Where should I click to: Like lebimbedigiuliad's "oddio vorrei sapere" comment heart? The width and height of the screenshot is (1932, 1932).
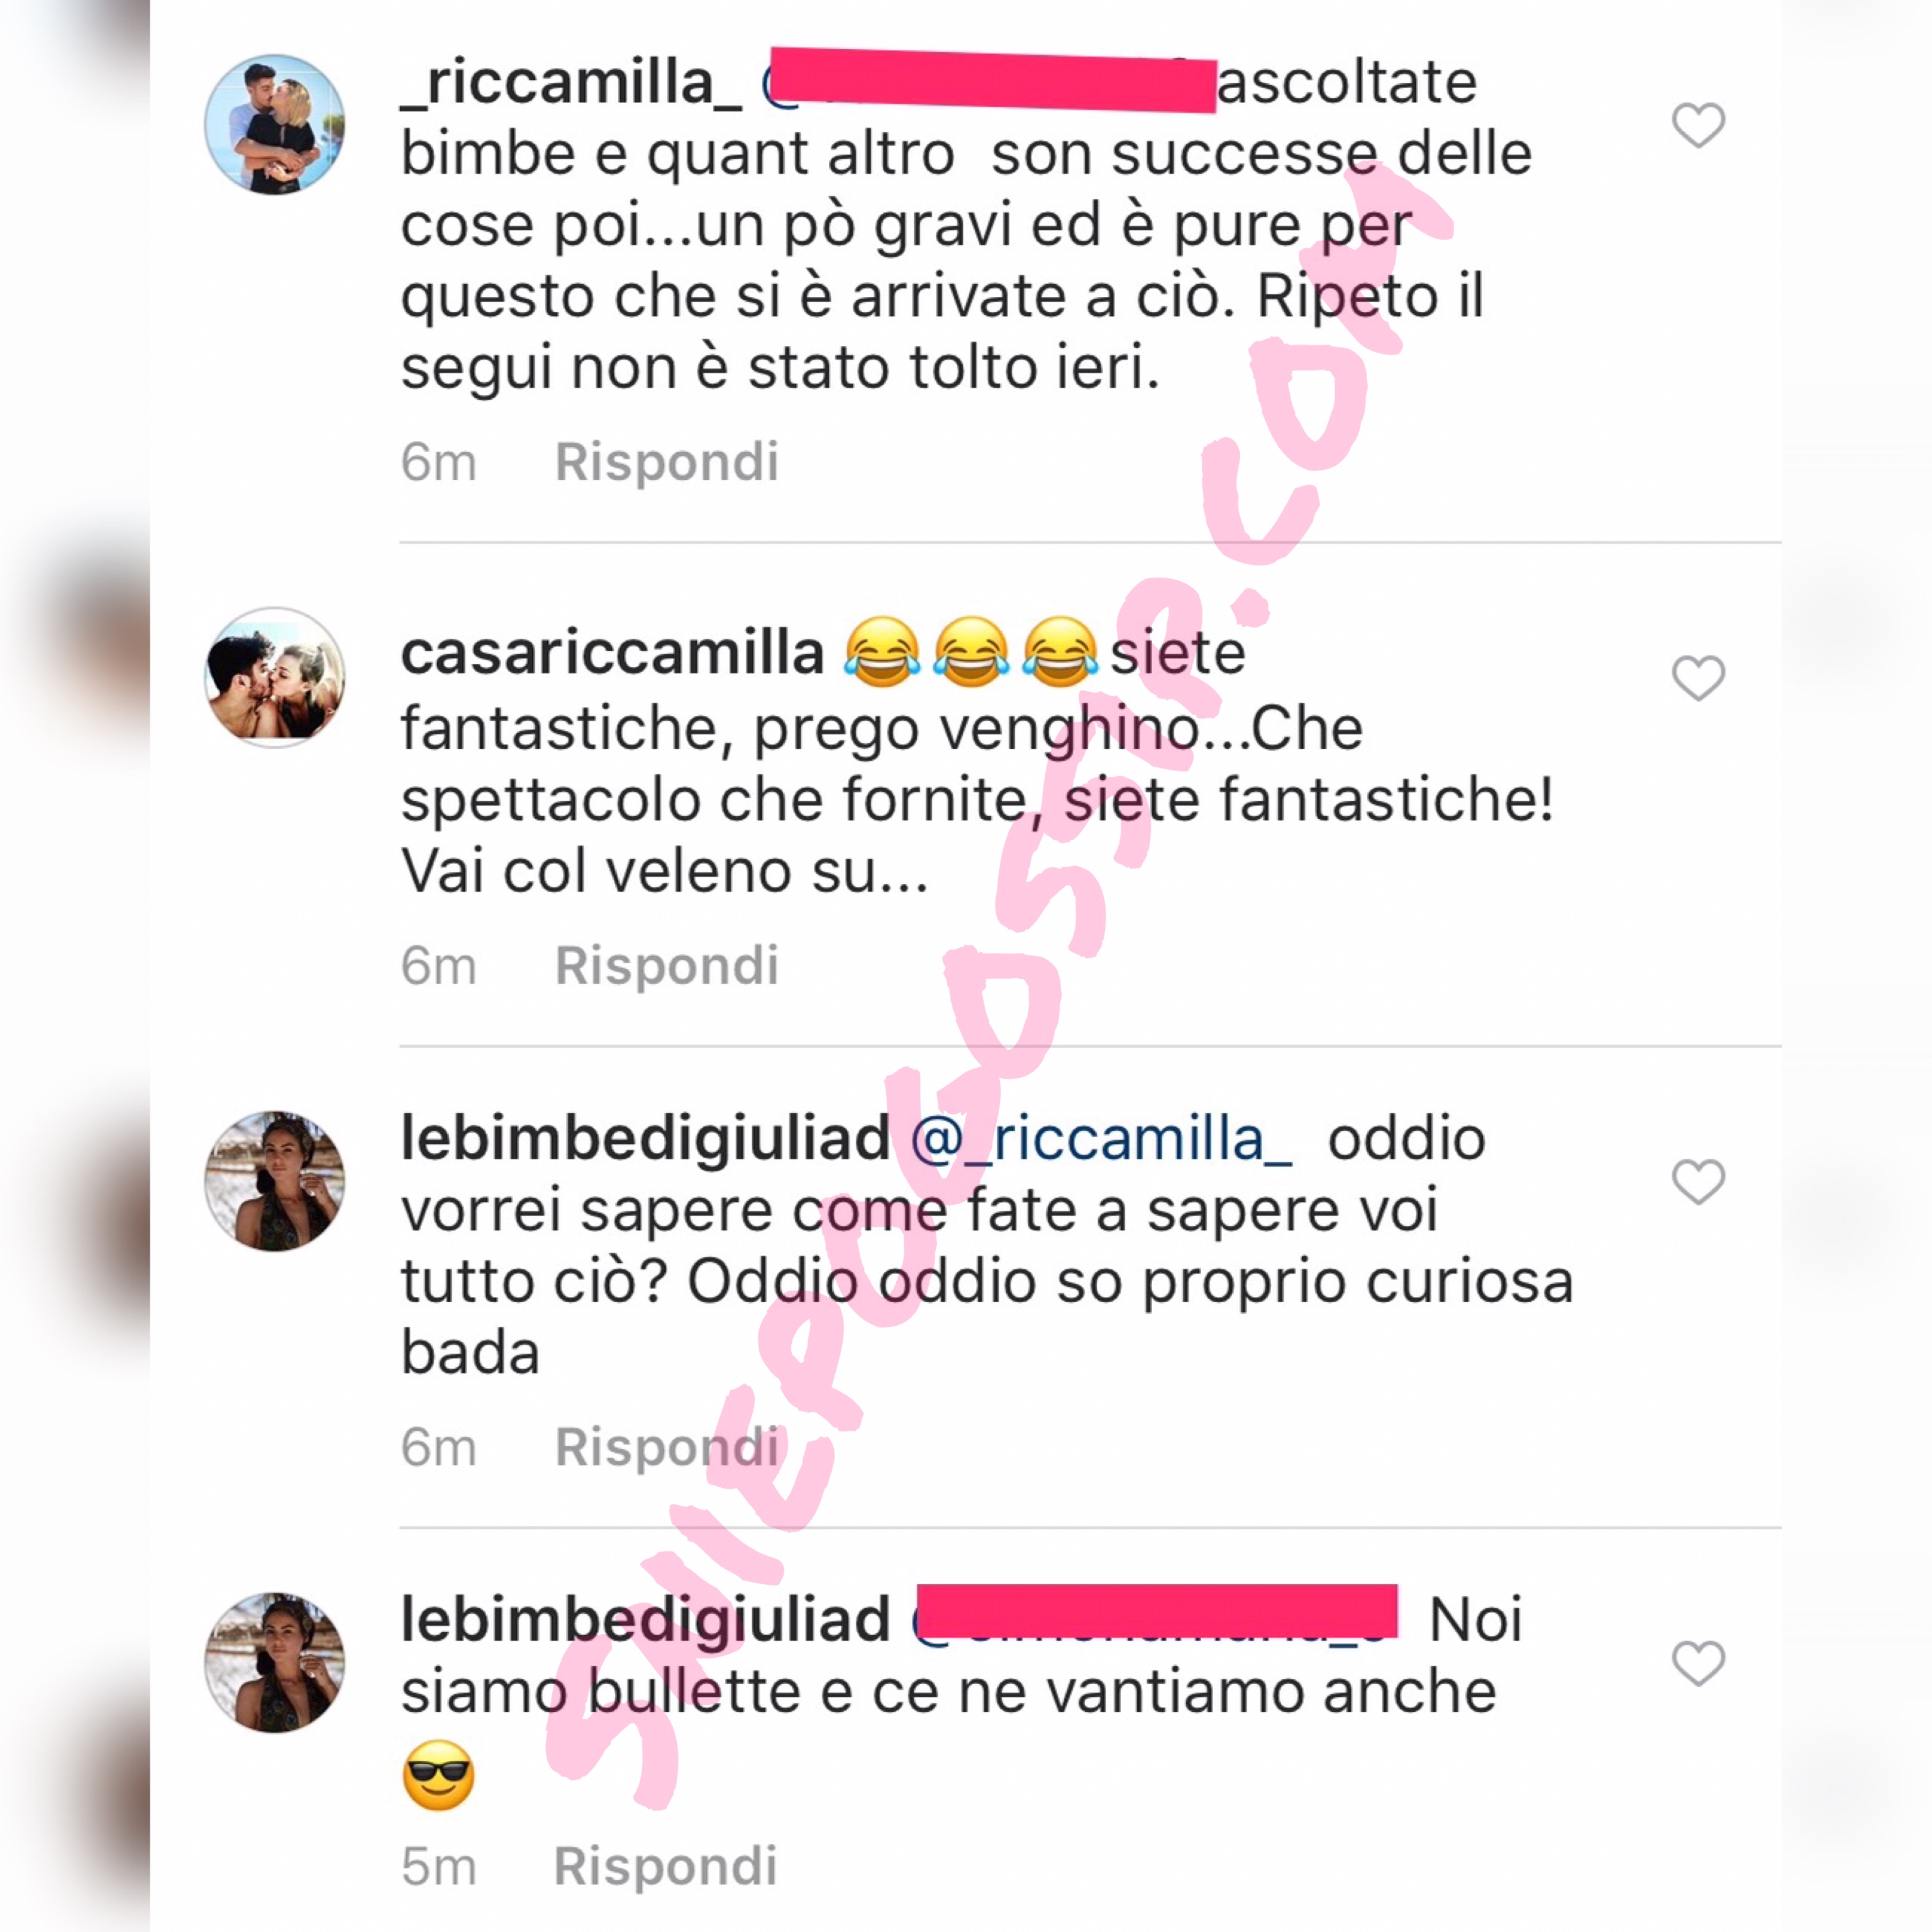1698,1182
